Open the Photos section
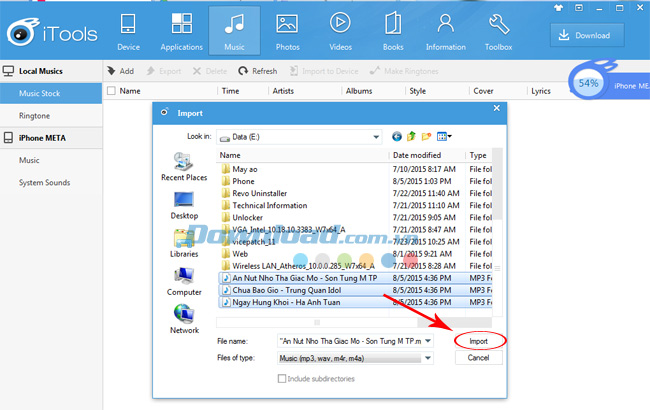 [x=287, y=30]
